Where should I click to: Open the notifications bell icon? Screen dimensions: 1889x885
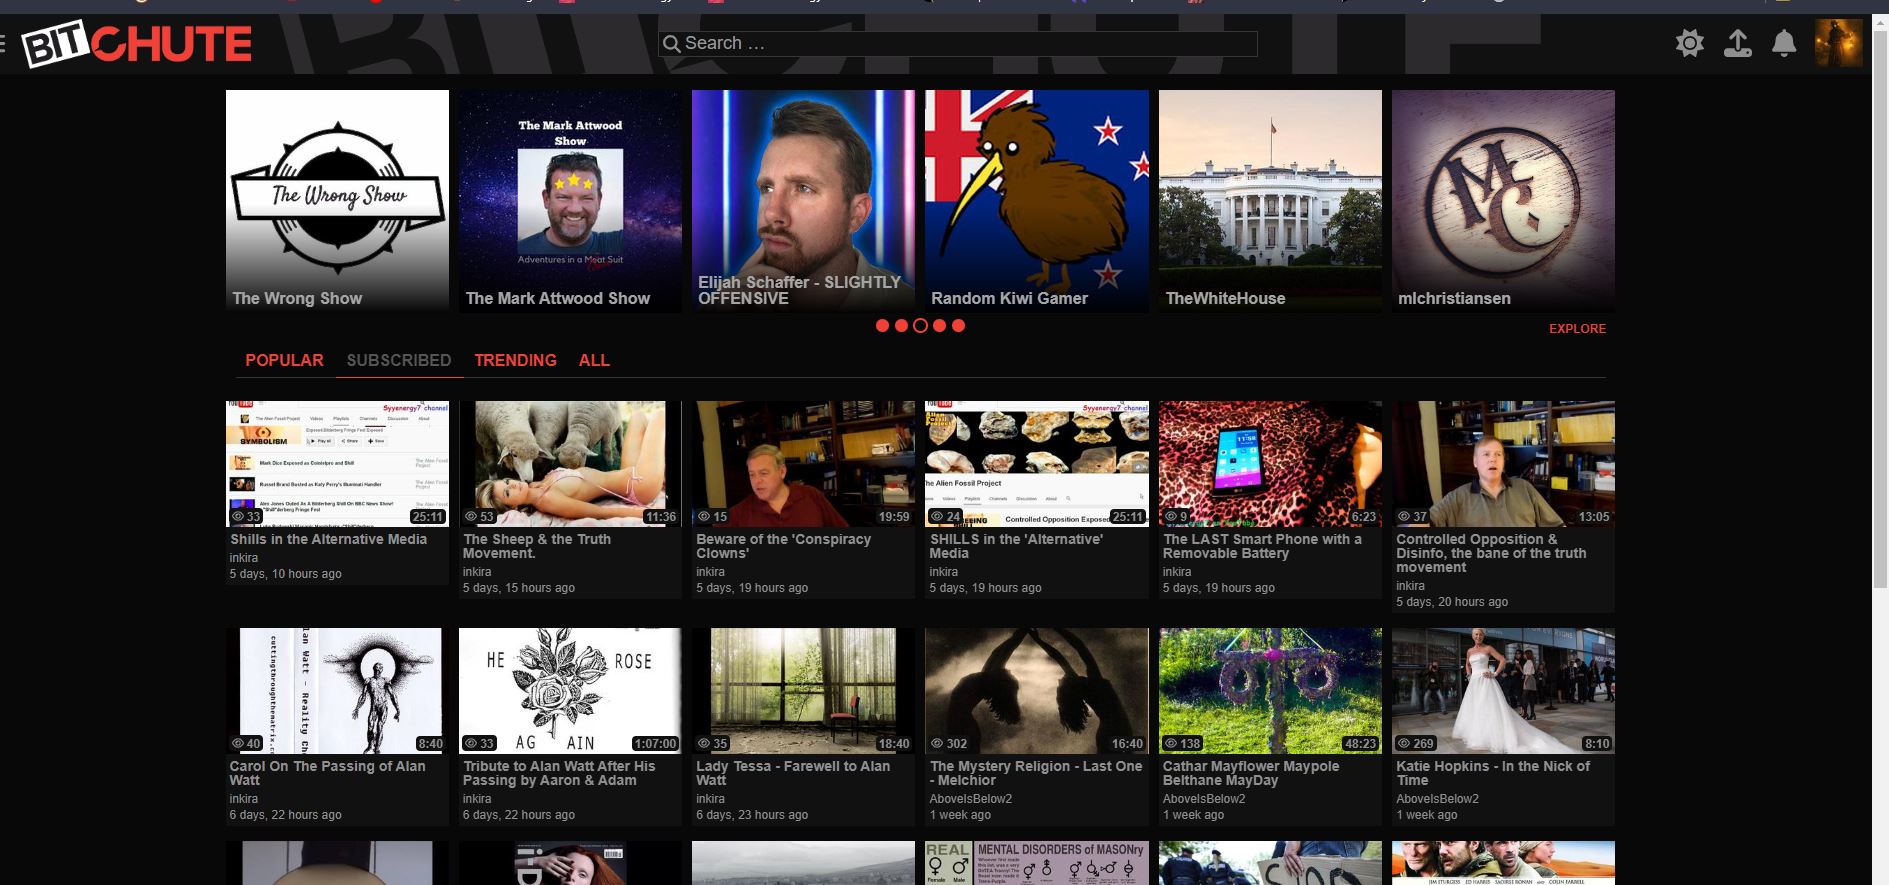pyautogui.click(x=1784, y=43)
